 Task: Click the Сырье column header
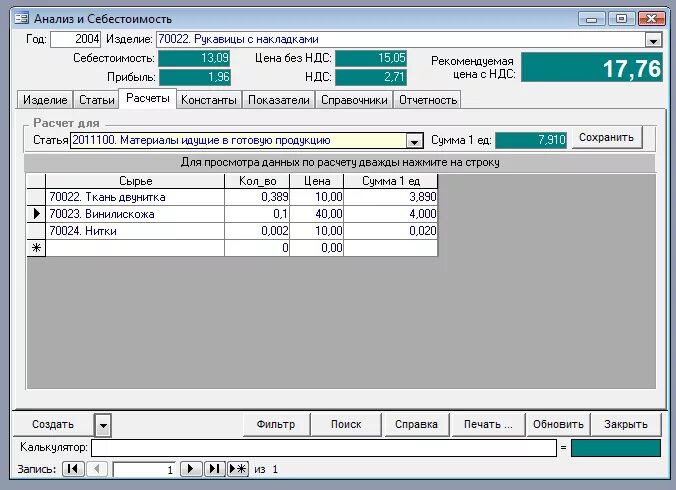(x=135, y=181)
